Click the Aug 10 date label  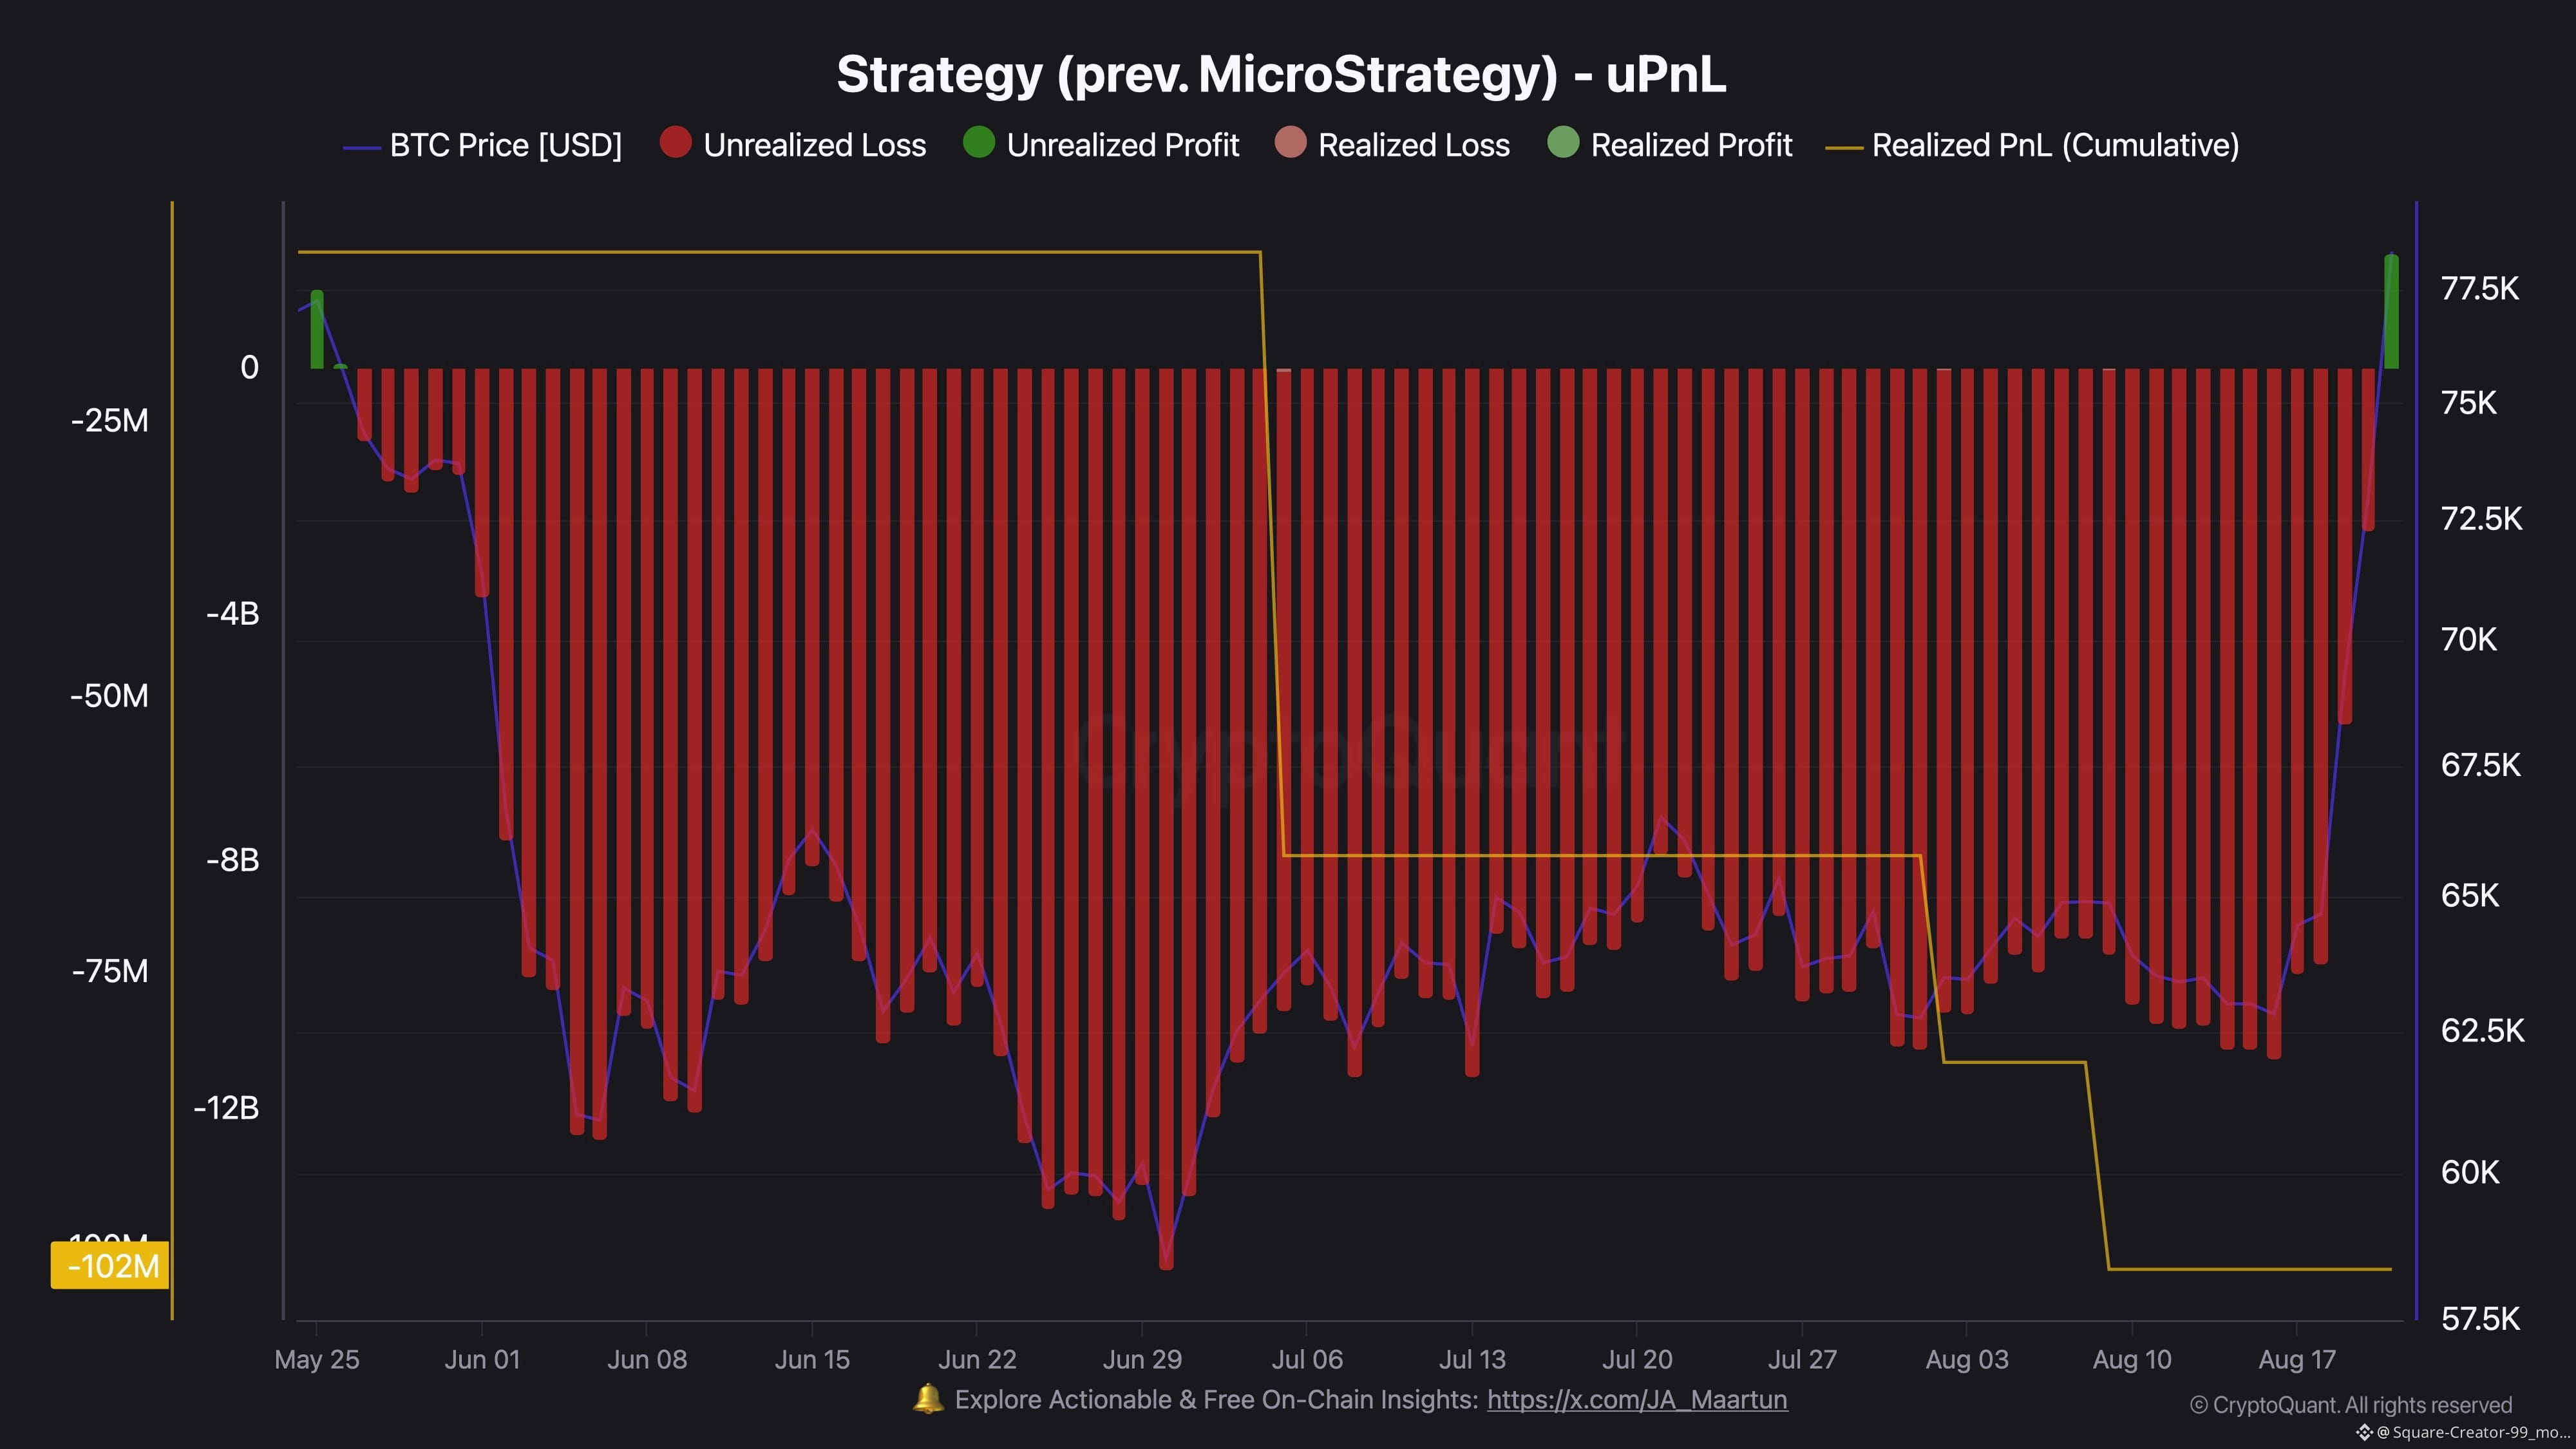(x=2132, y=1360)
